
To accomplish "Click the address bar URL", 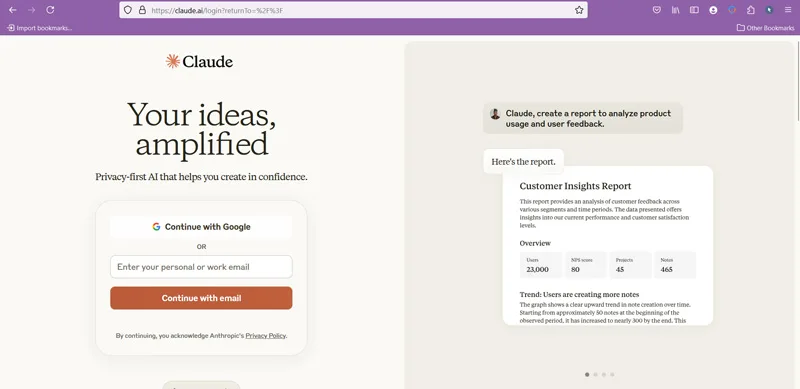I will point(217,10).
